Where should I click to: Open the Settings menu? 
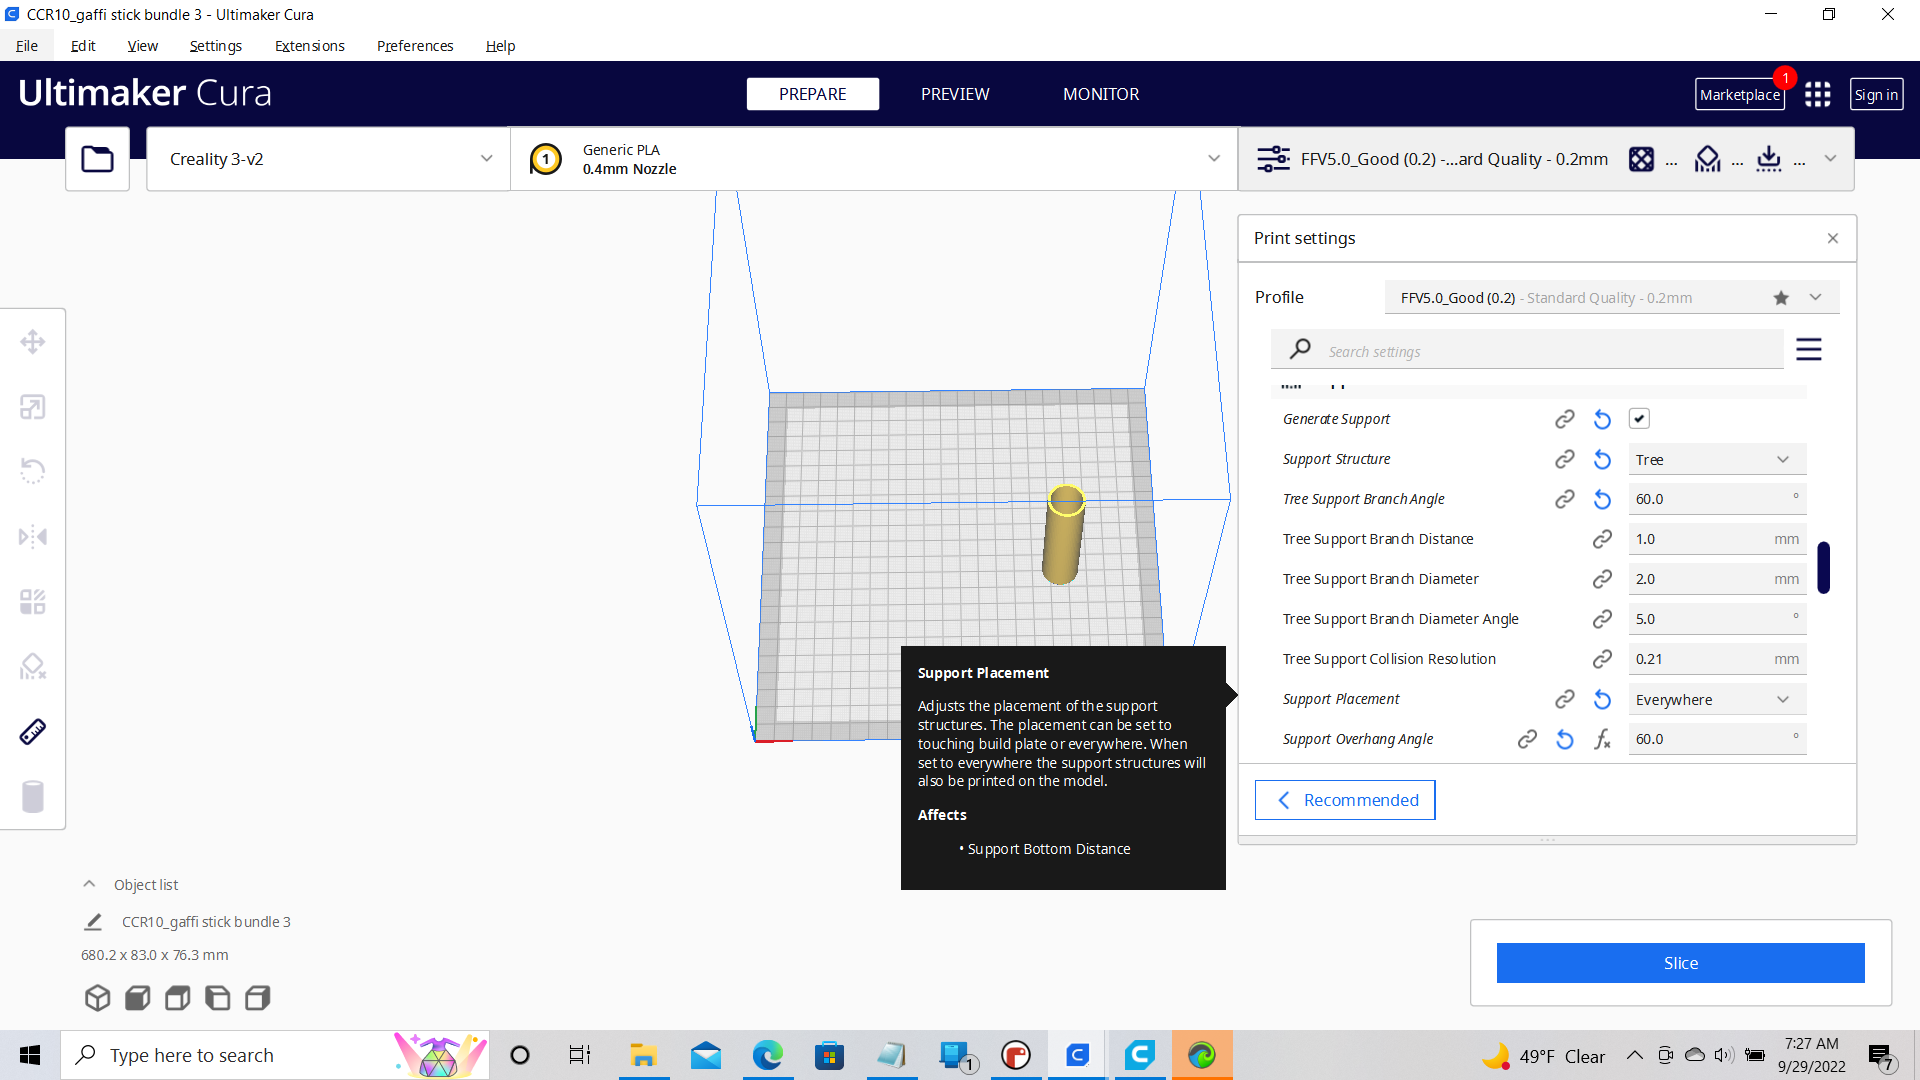[215, 46]
